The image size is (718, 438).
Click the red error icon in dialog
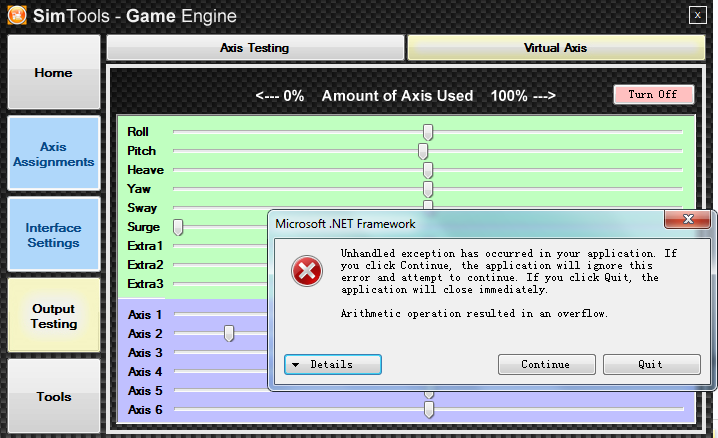[x=307, y=271]
